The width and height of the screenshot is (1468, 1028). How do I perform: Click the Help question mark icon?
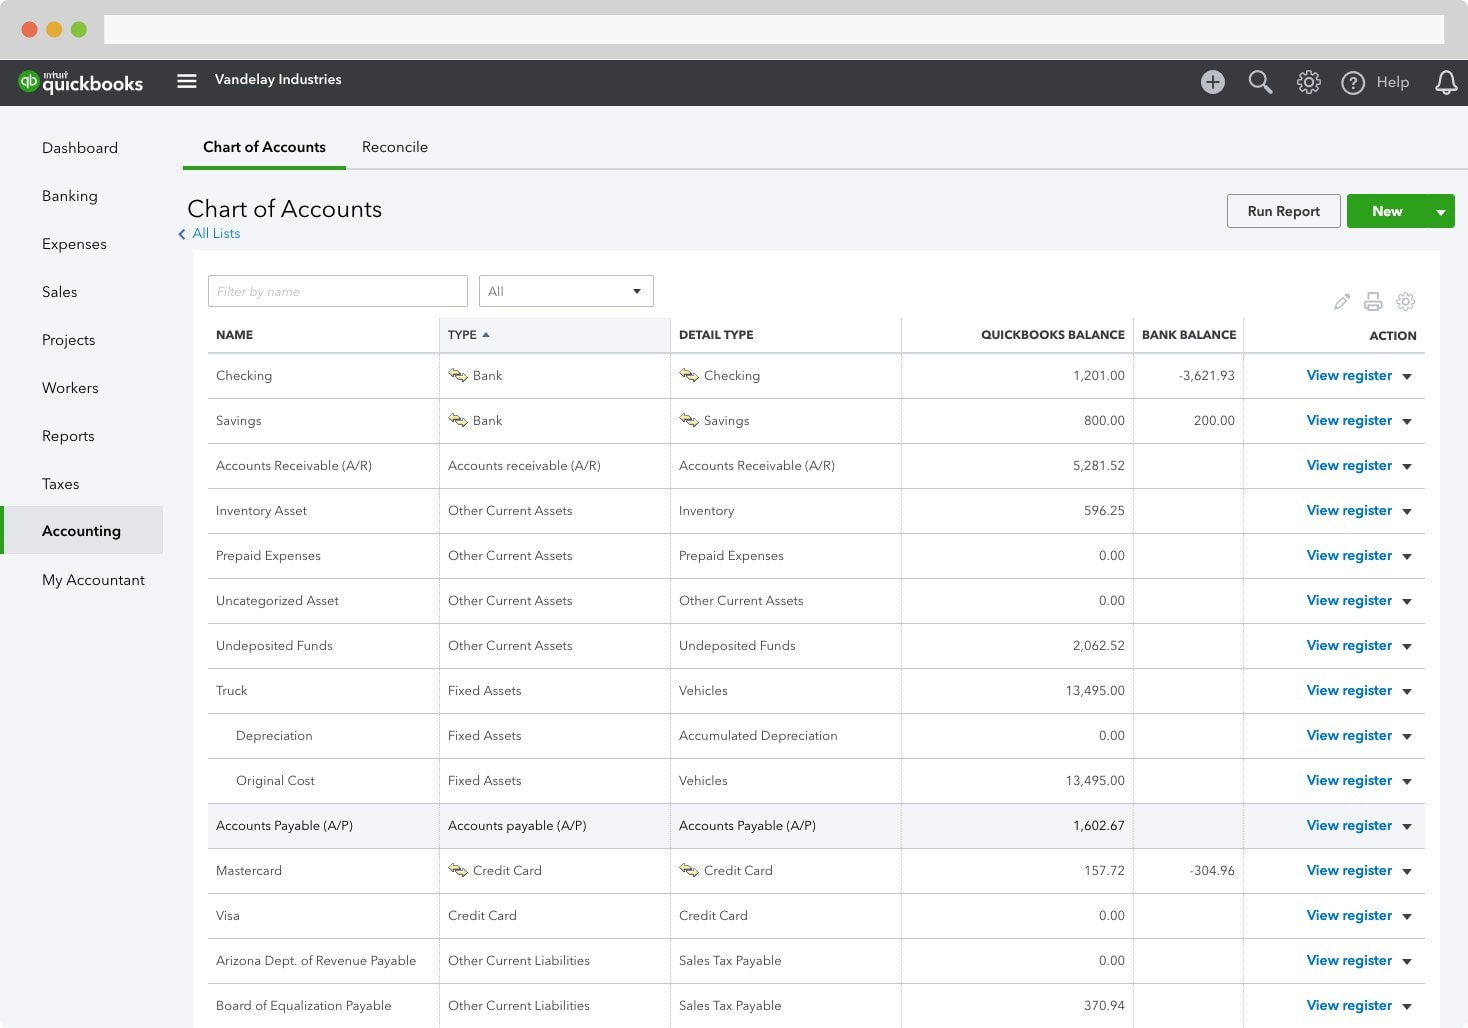1353,83
